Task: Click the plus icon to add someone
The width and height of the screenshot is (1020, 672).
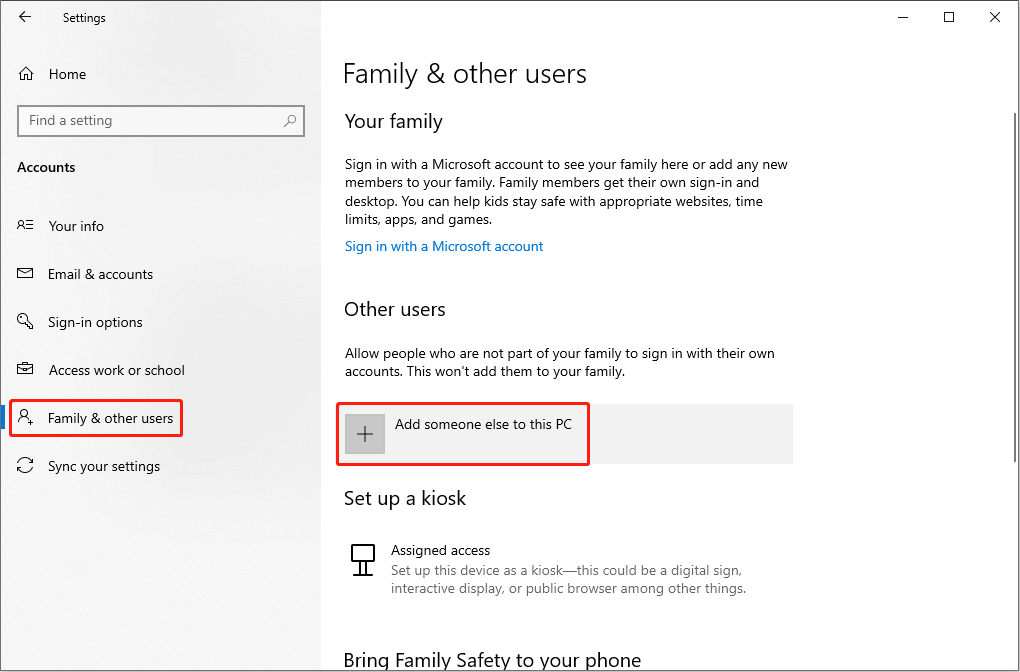Action: point(365,434)
